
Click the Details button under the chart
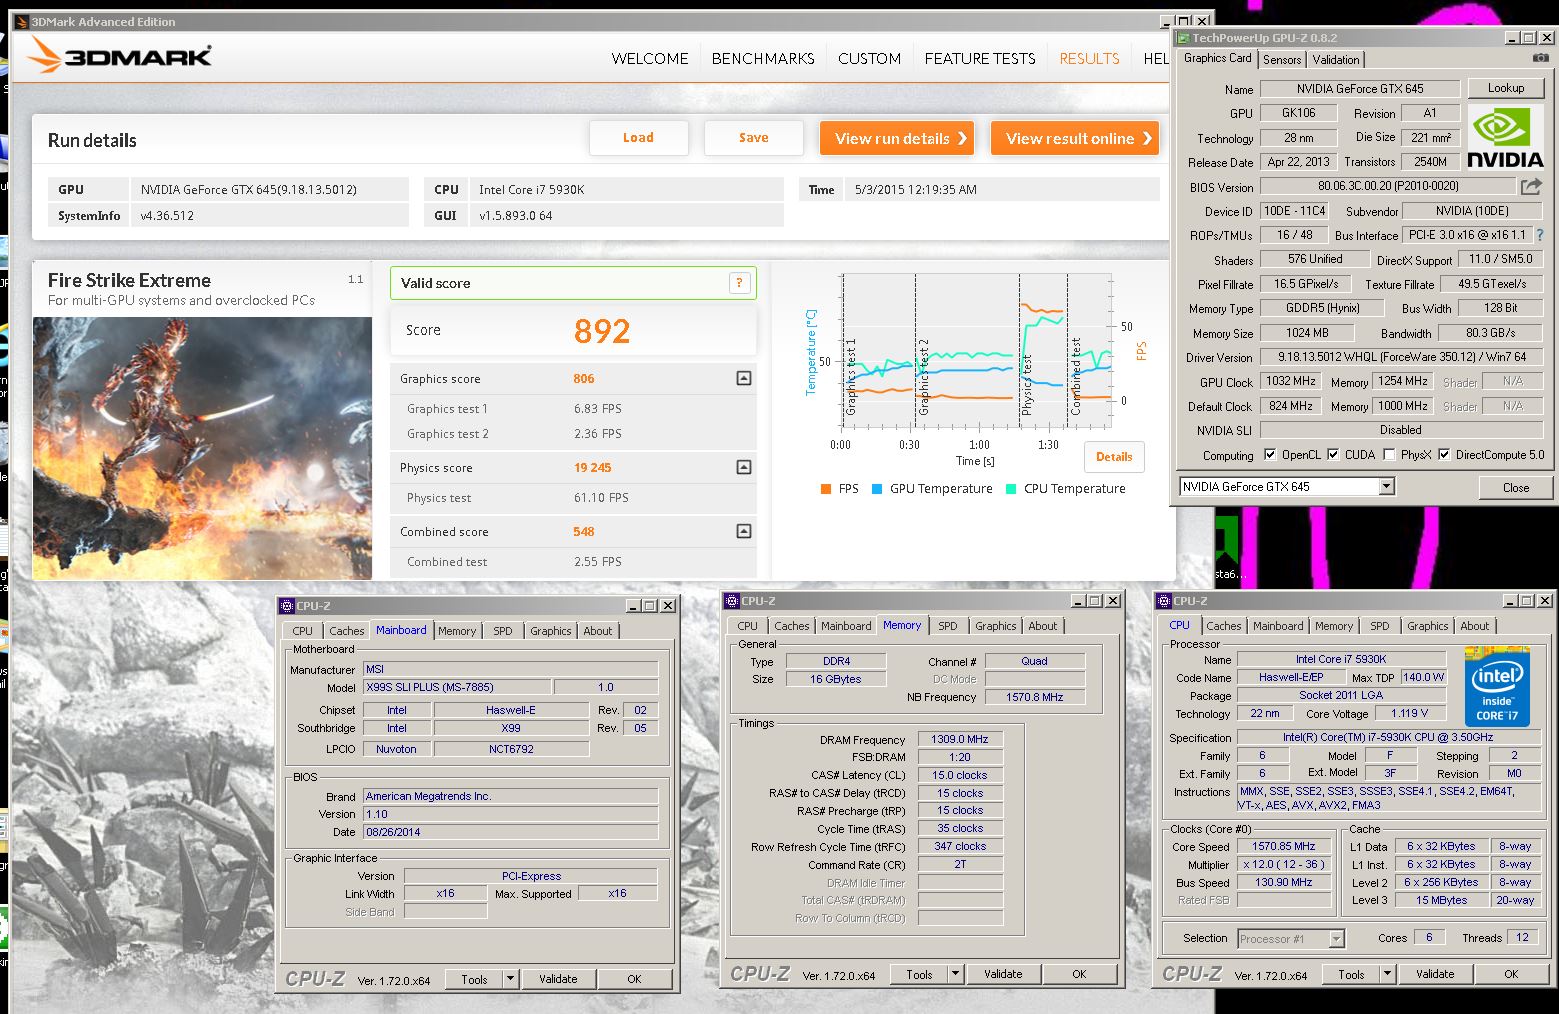pyautogui.click(x=1114, y=457)
